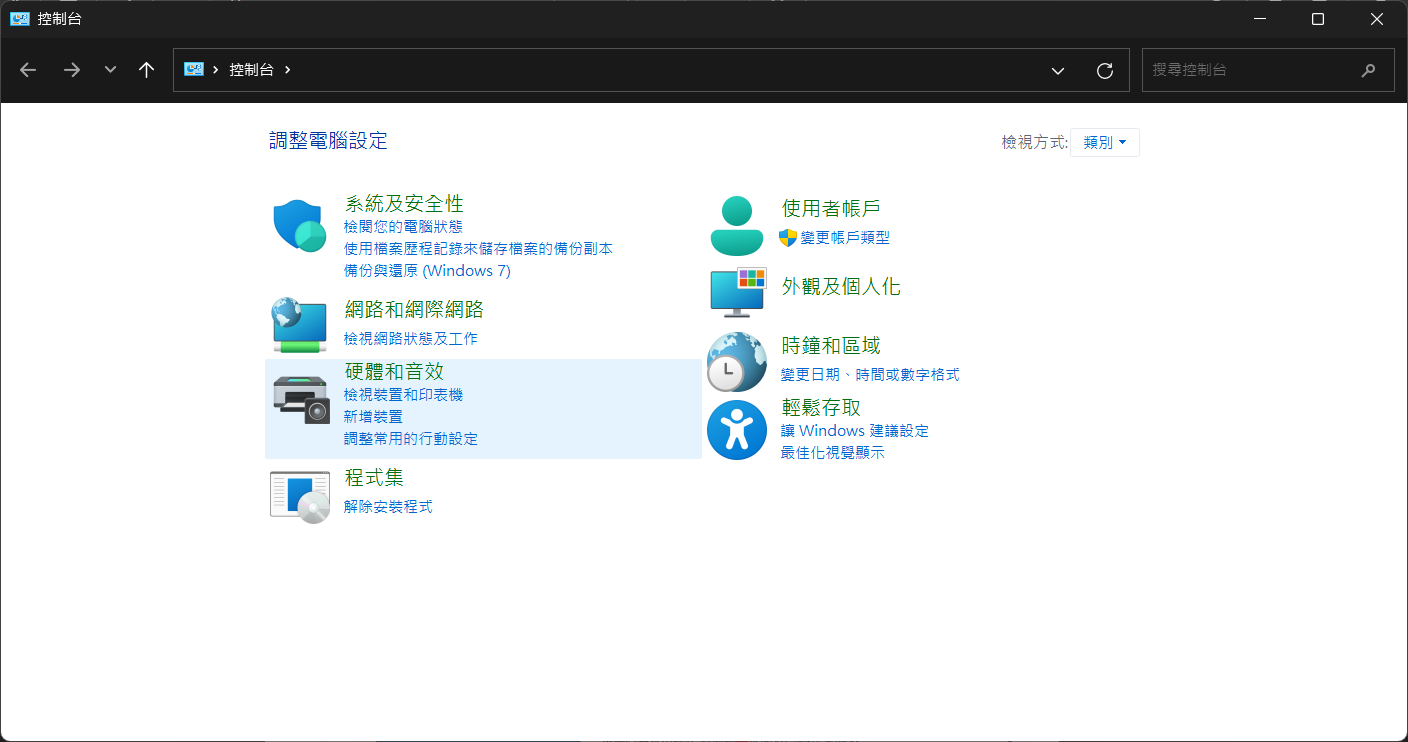Open the 輕鬆存取 accessibility icon
This screenshot has width=1408, height=742.
click(737, 430)
